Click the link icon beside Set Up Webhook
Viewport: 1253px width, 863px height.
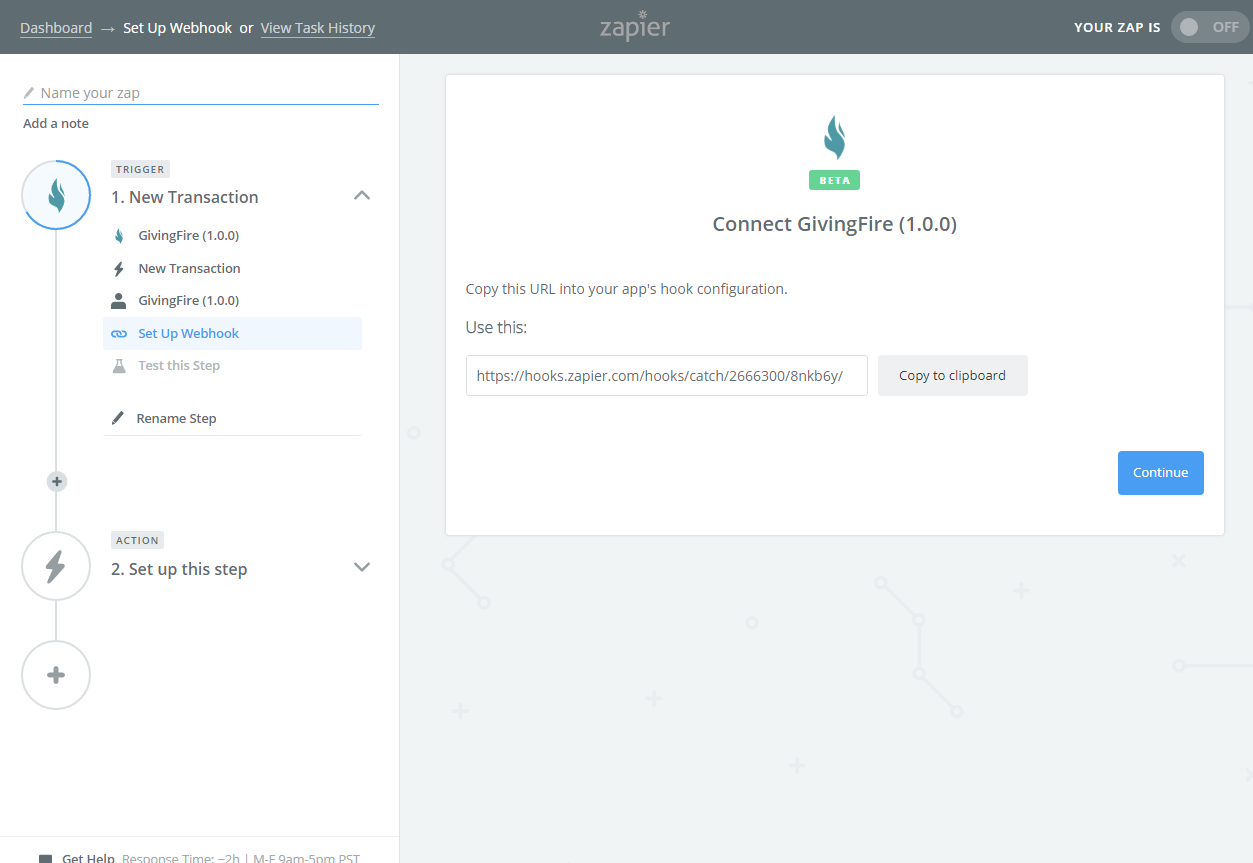[119, 333]
